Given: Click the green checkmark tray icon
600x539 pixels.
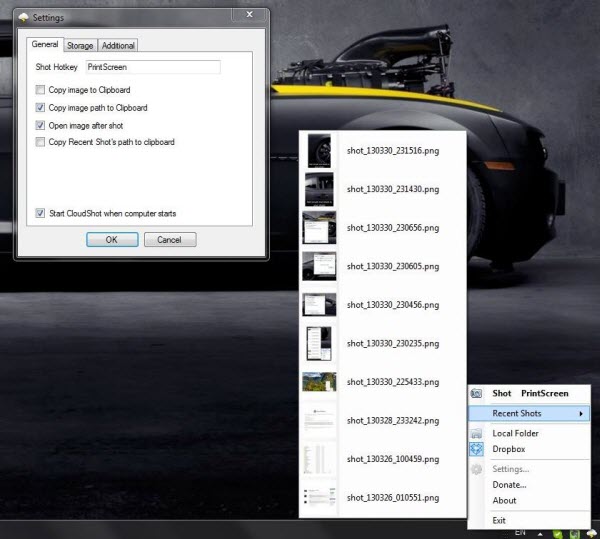Looking at the screenshot, I should click(x=559, y=533).
